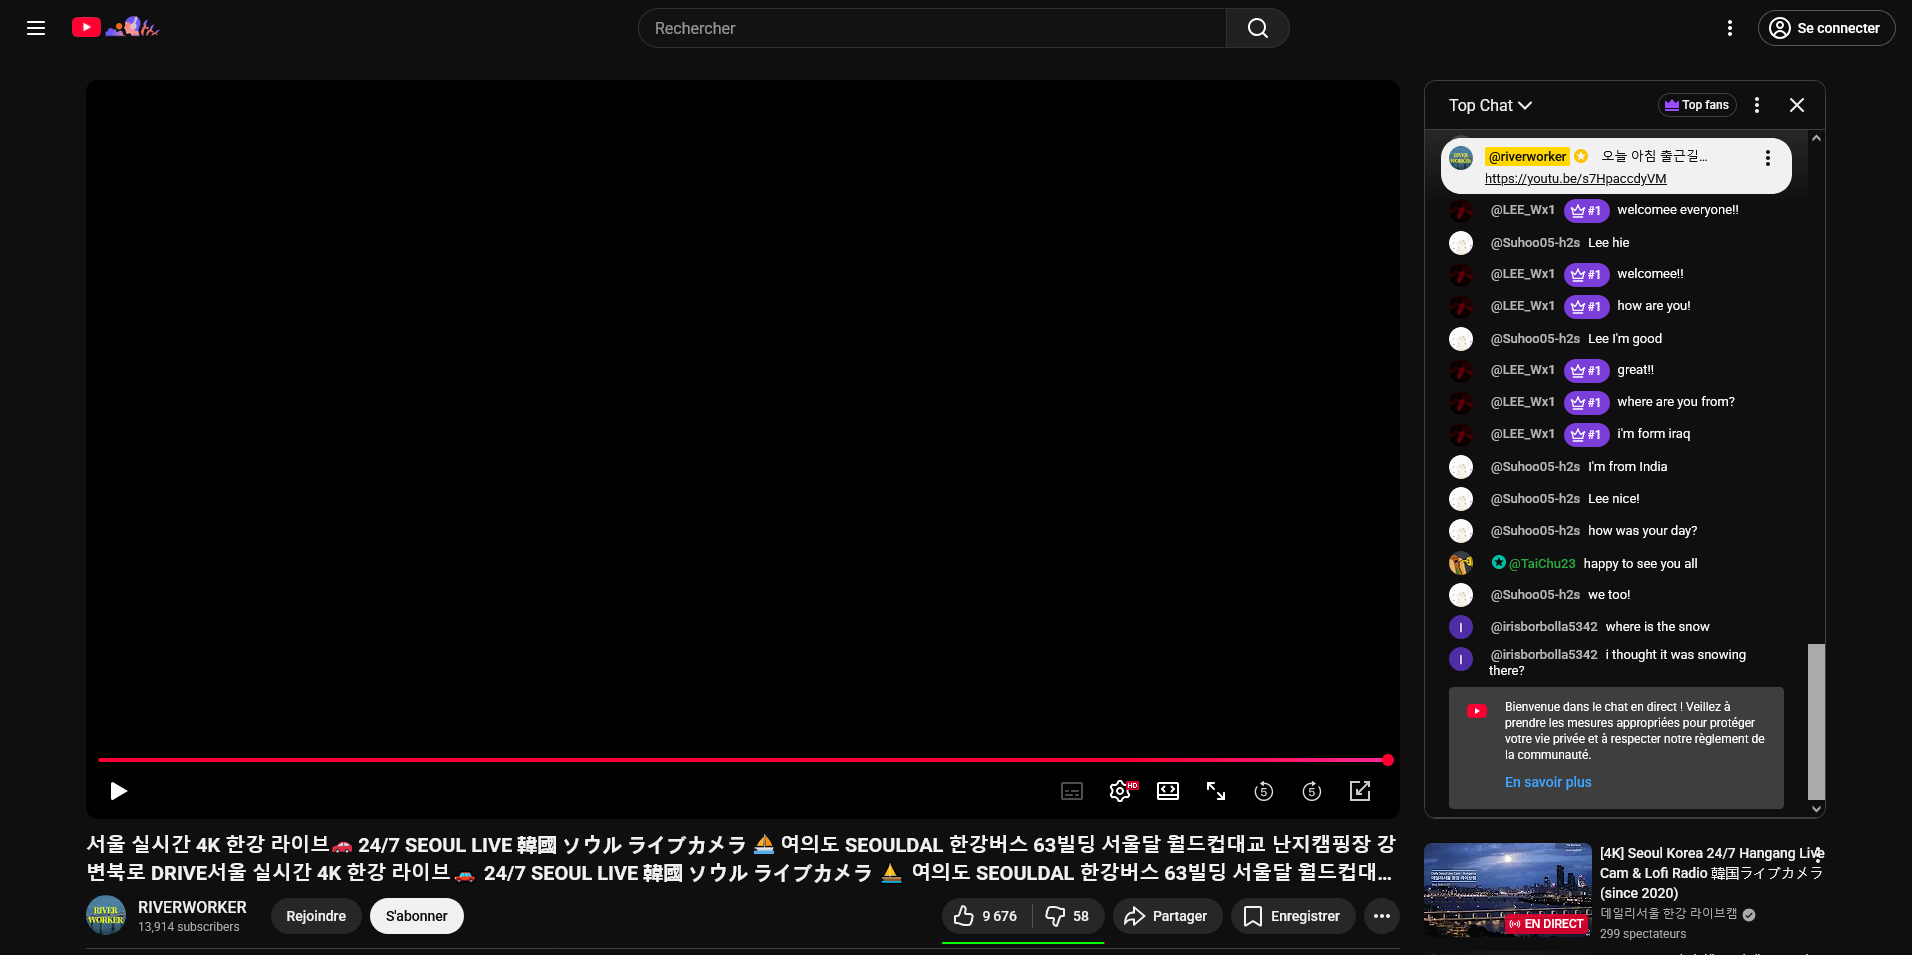Open the Top fans leaderboard
The height and width of the screenshot is (955, 1912).
(1697, 105)
